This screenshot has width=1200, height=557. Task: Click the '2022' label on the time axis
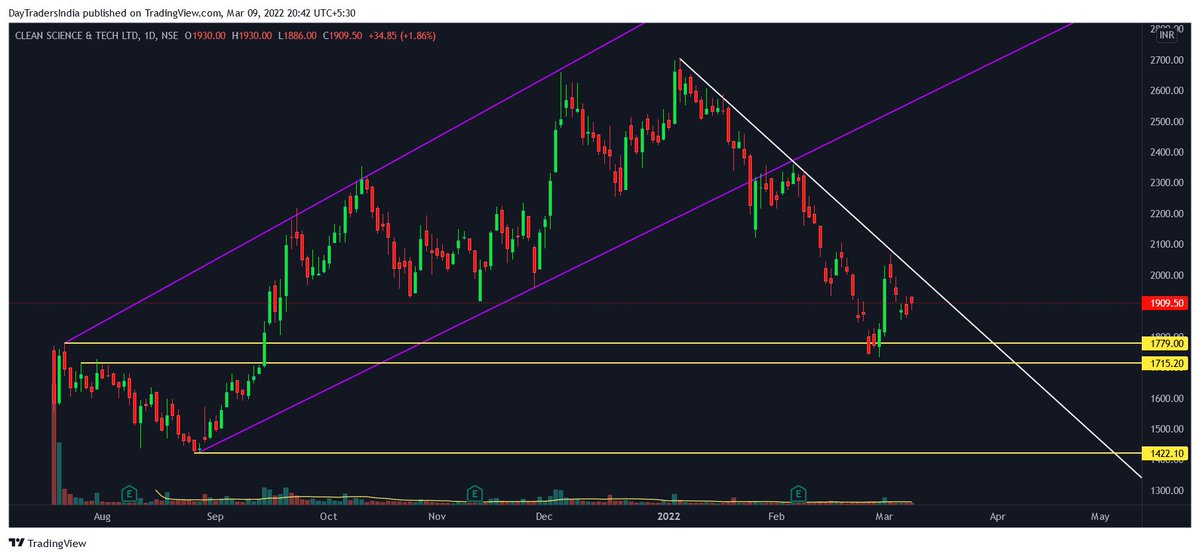(x=670, y=517)
